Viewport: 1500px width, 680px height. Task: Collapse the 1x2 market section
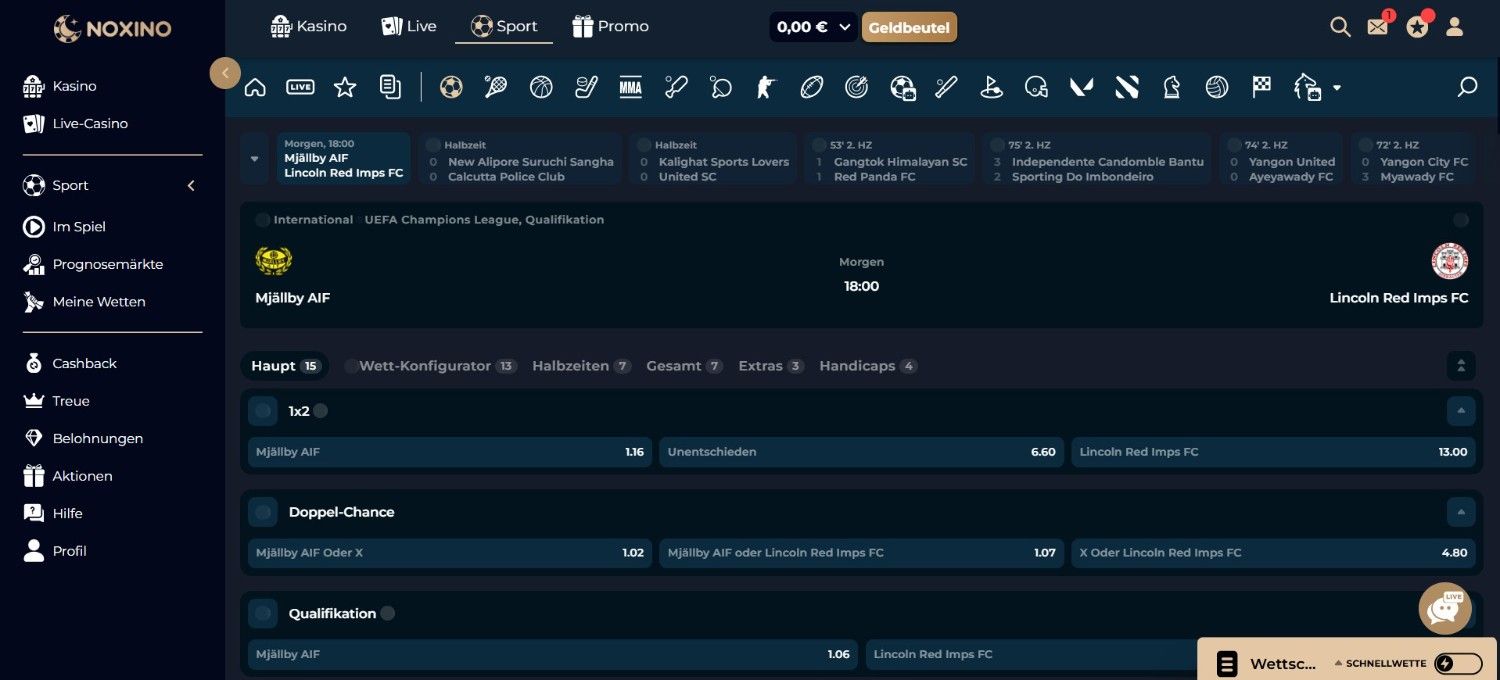pyautogui.click(x=1461, y=411)
